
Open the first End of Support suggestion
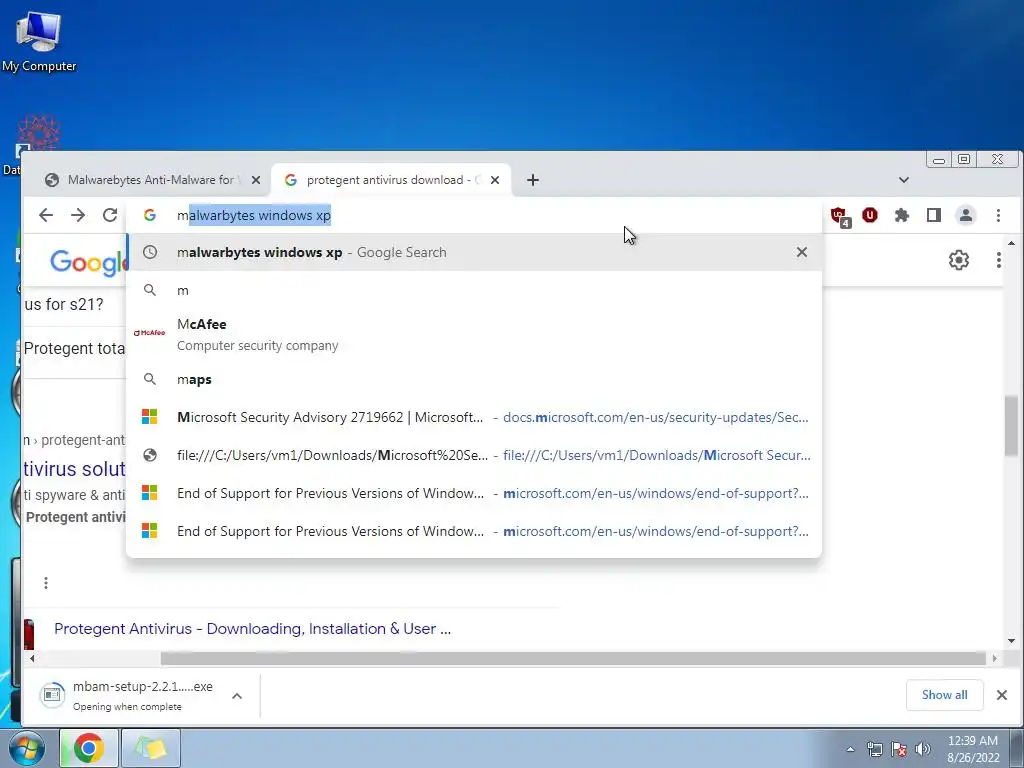(x=474, y=493)
